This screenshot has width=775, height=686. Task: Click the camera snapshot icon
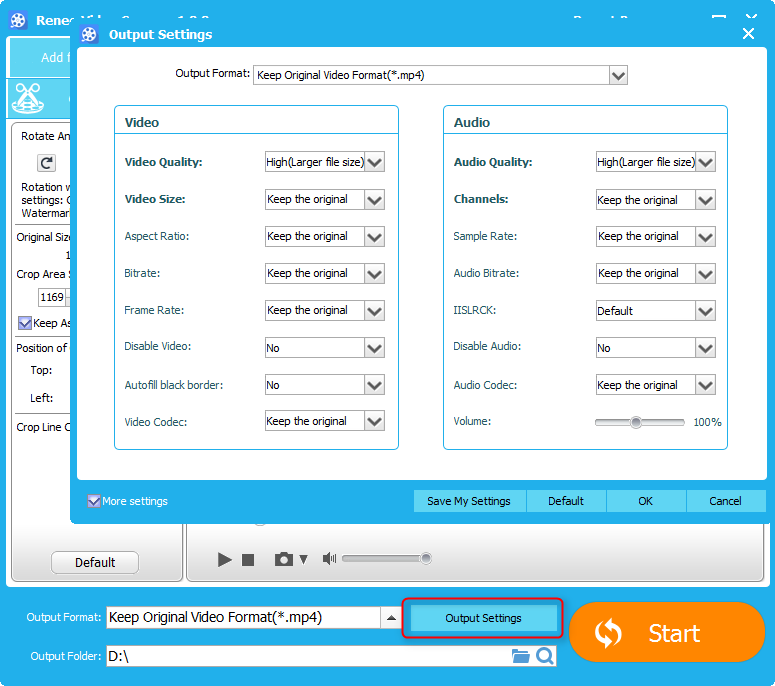(x=284, y=560)
